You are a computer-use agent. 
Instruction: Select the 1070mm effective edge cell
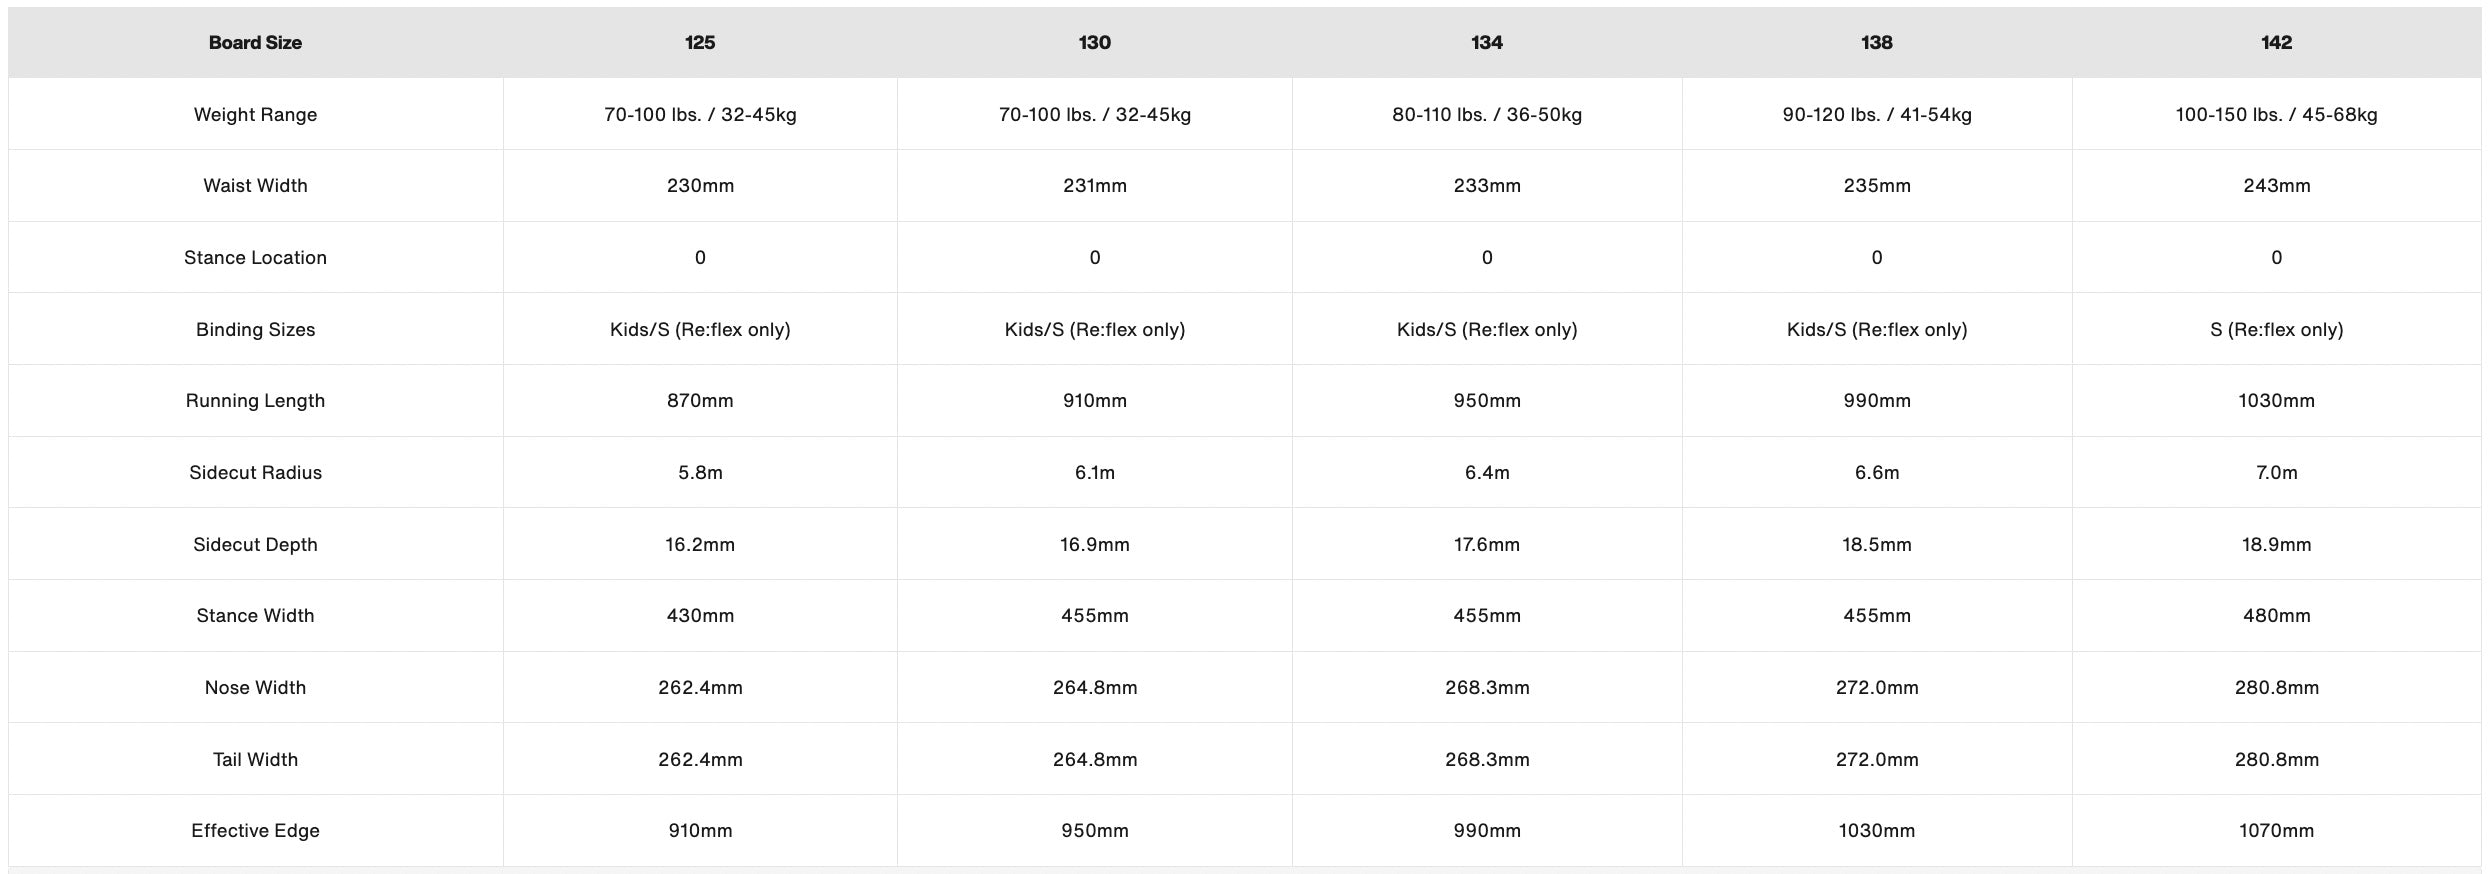point(2276,831)
